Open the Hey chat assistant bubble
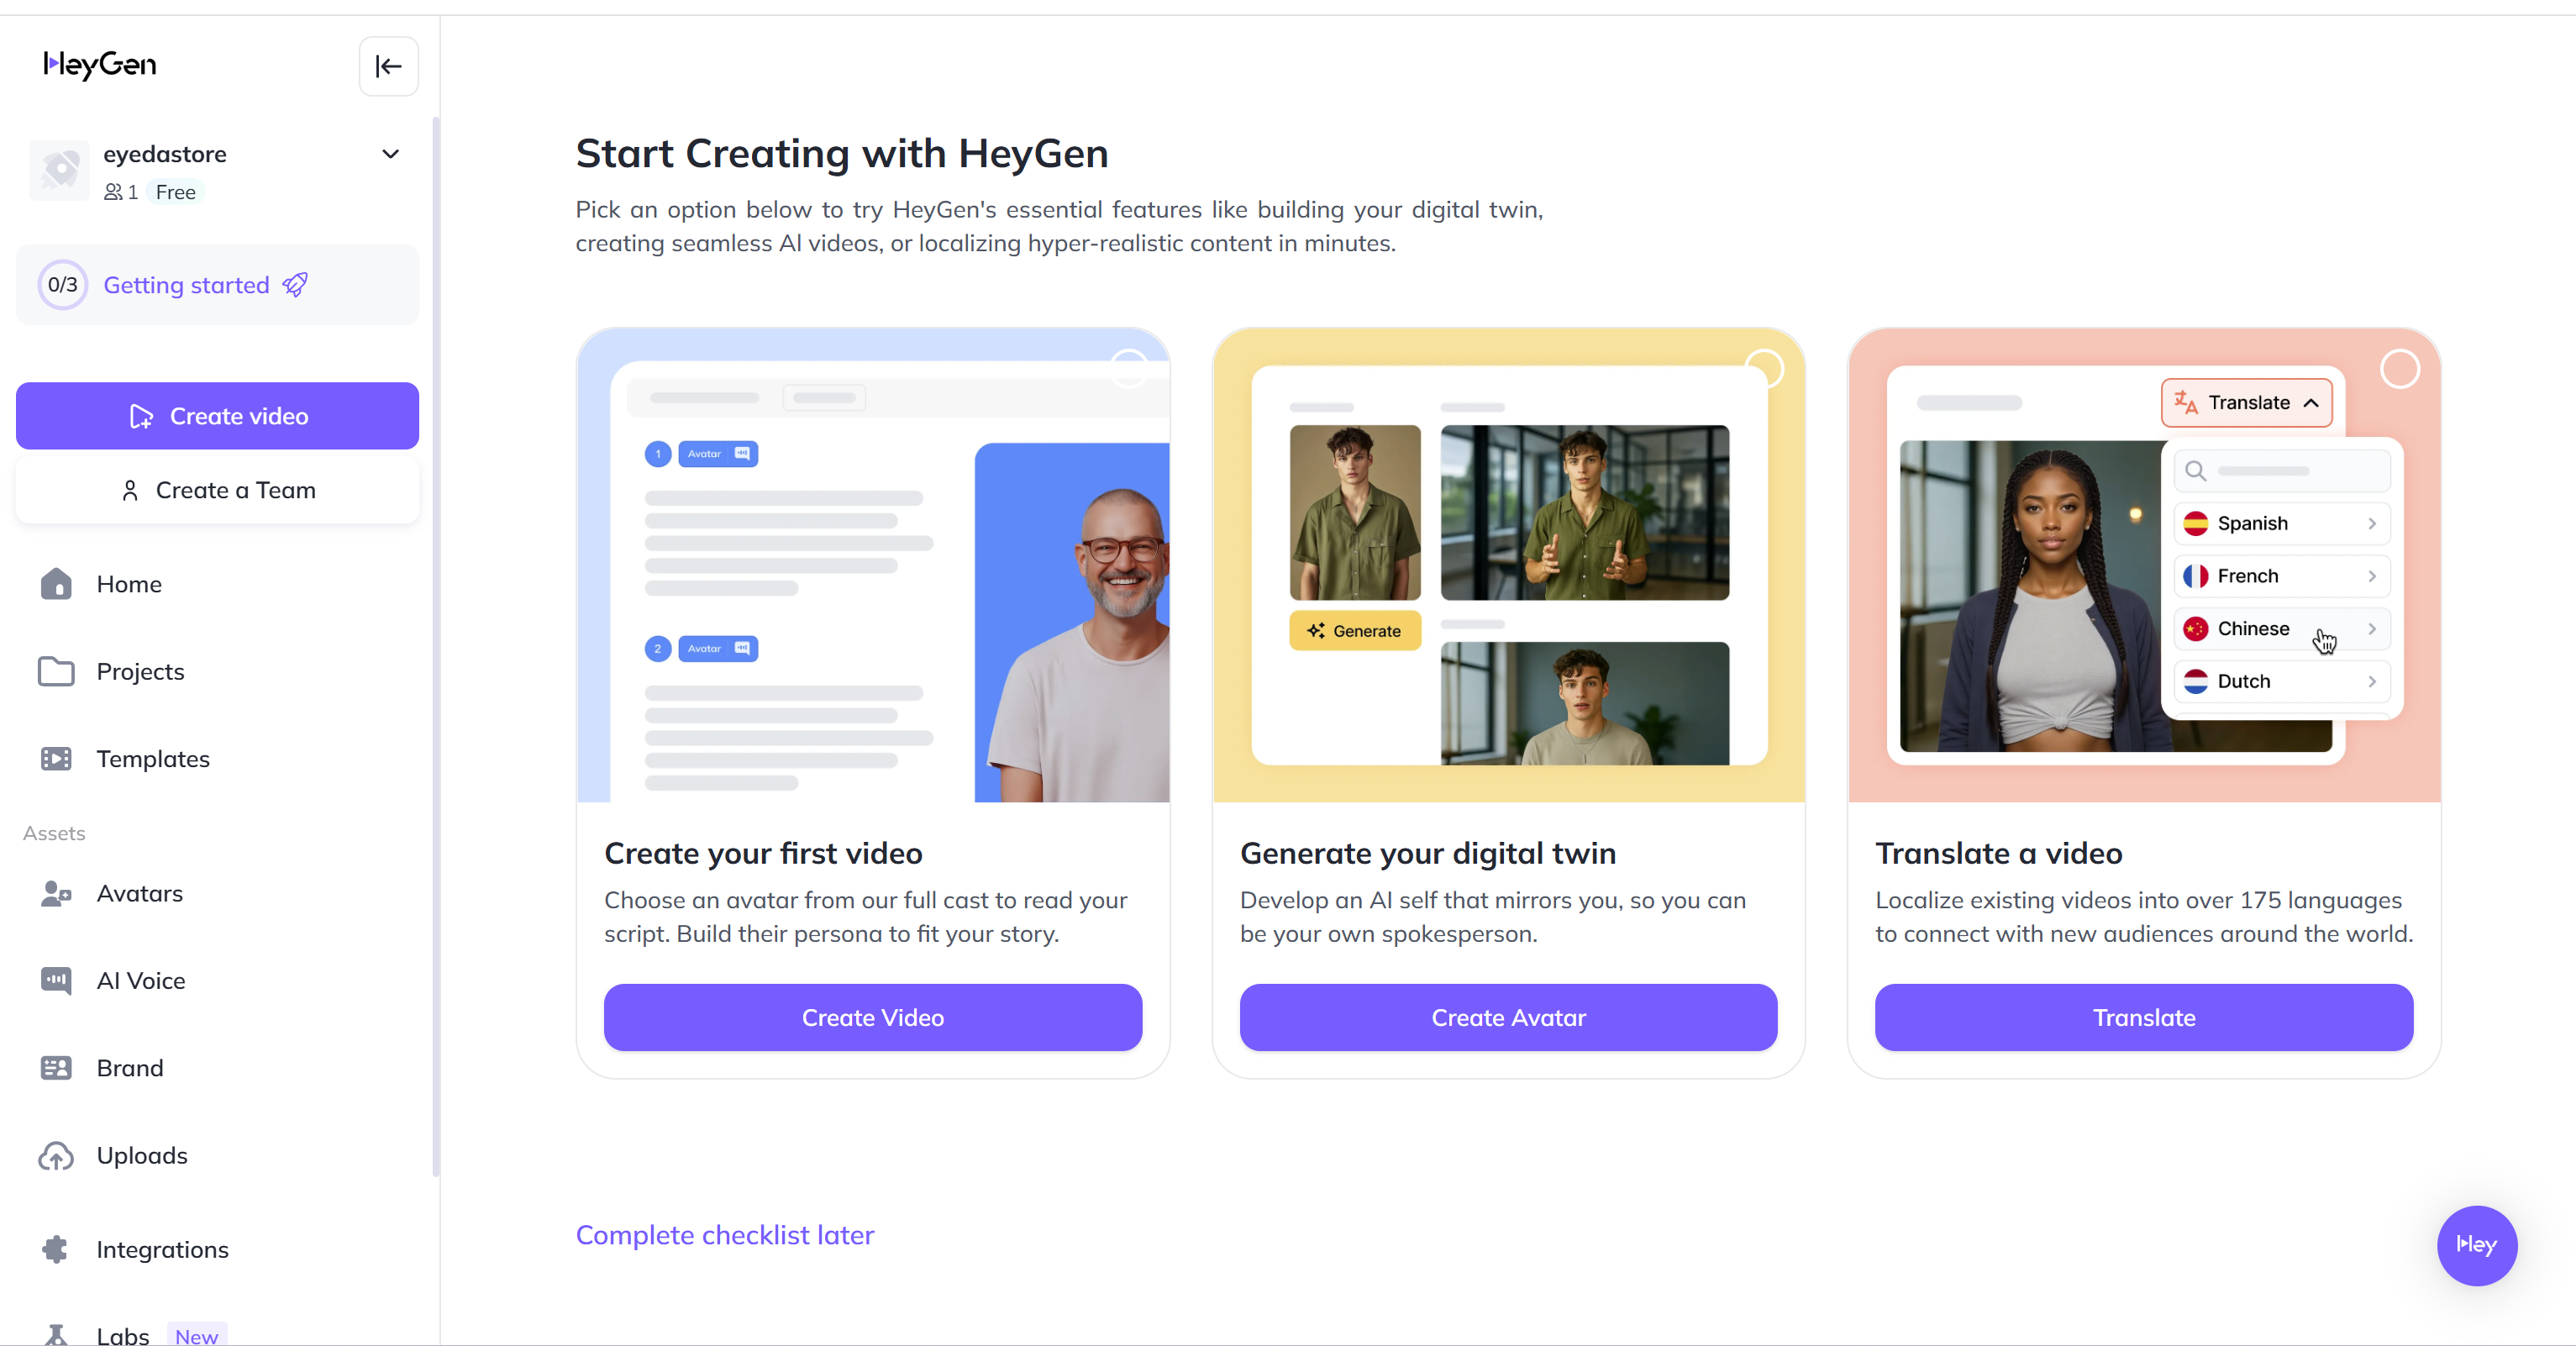 click(x=2476, y=1245)
